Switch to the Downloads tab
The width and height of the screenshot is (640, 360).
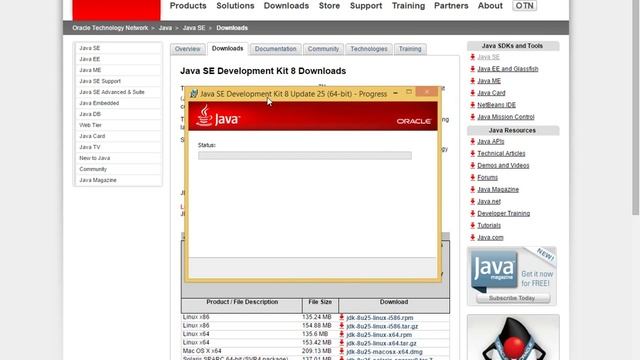point(227,49)
